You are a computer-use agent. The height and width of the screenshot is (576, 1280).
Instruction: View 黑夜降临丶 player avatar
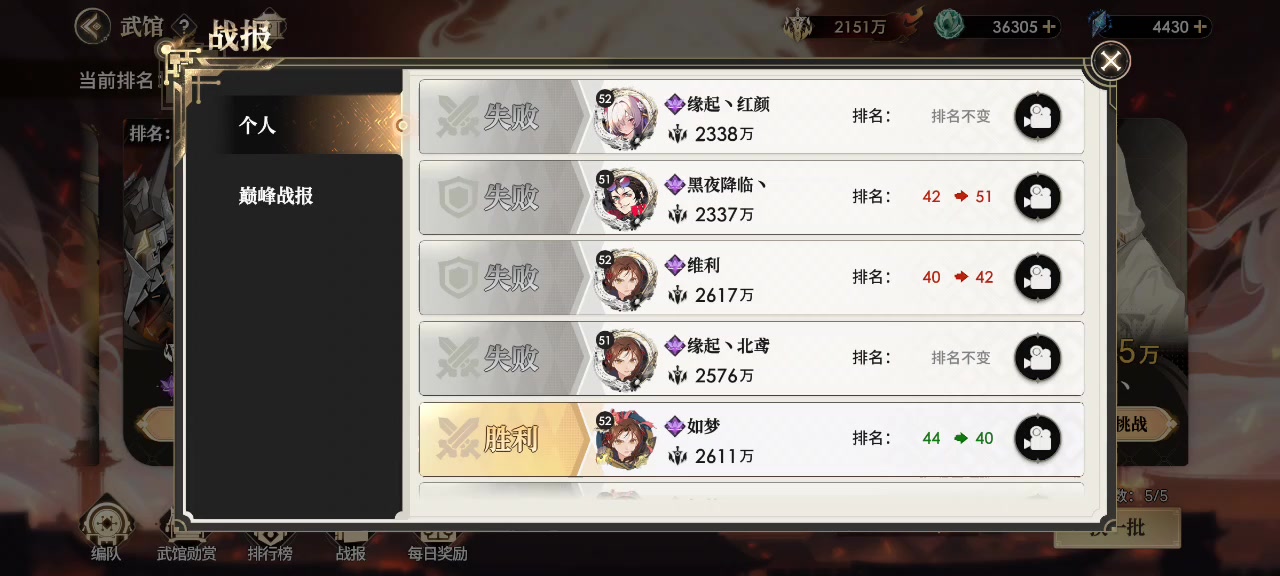click(626, 198)
